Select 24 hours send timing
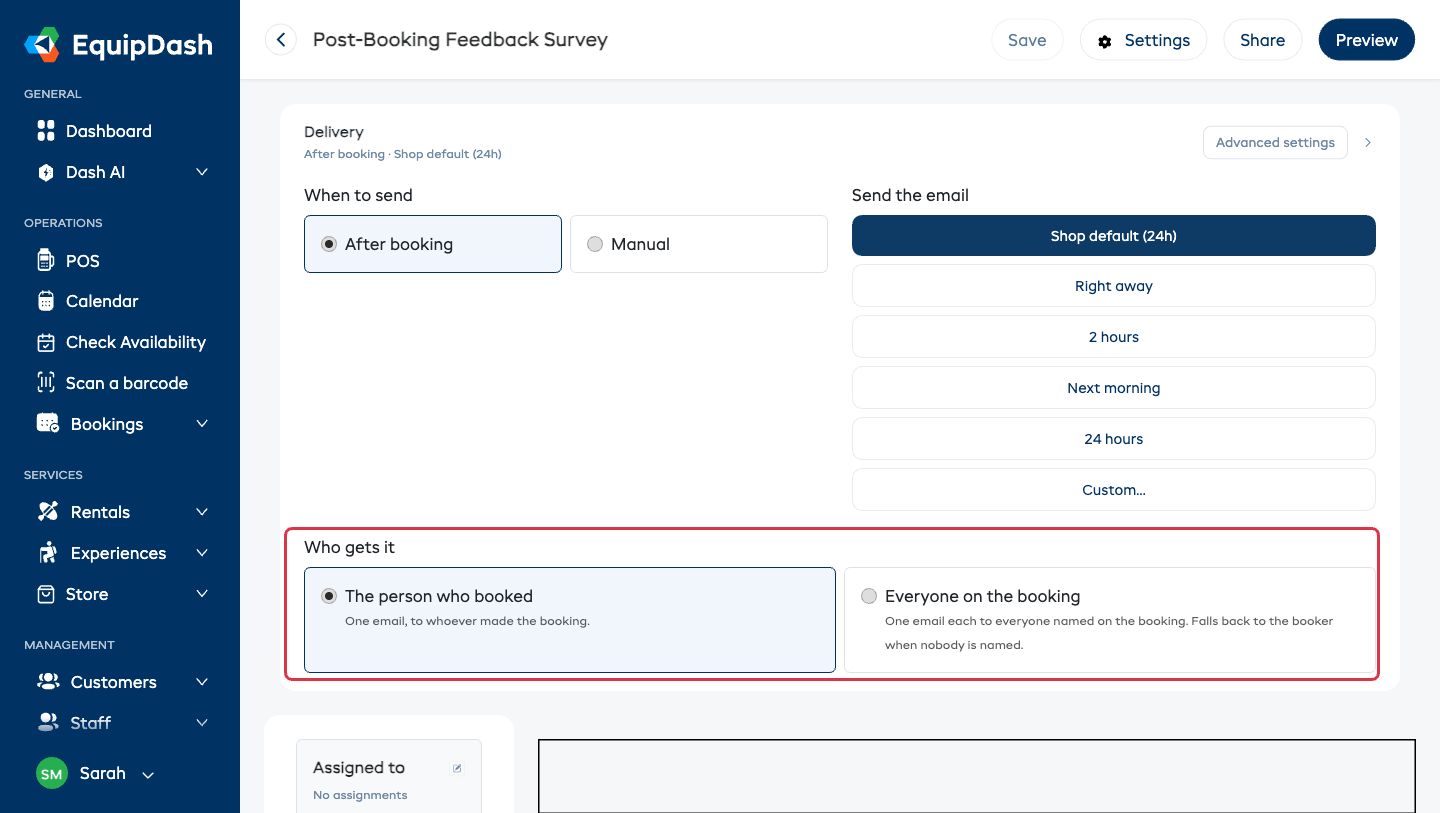 coord(1114,439)
